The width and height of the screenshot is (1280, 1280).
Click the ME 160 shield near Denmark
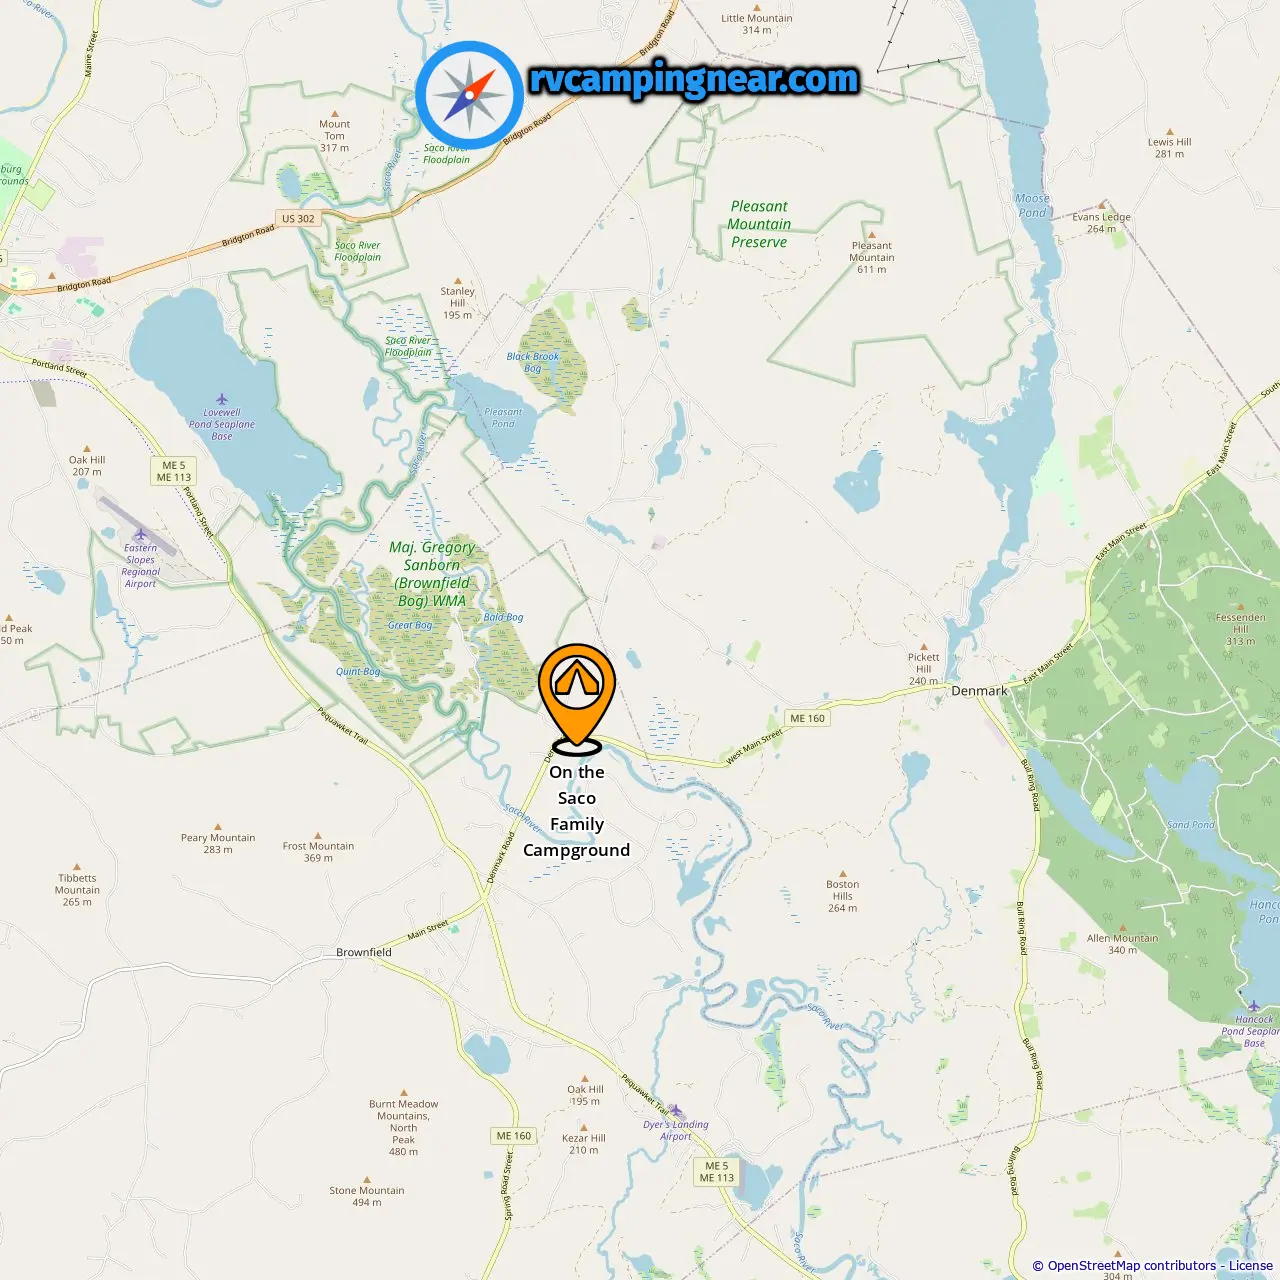click(x=808, y=718)
